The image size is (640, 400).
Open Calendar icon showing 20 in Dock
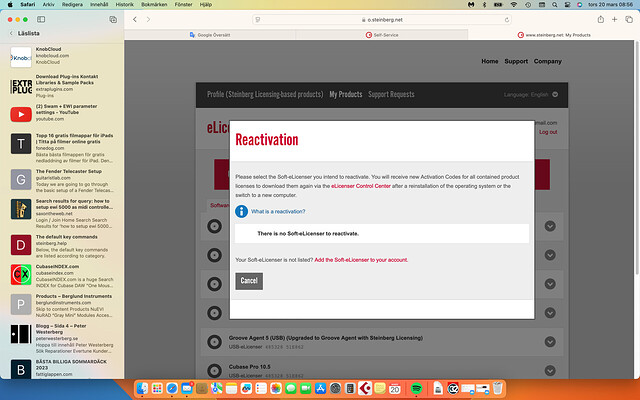pyautogui.click(x=395, y=388)
